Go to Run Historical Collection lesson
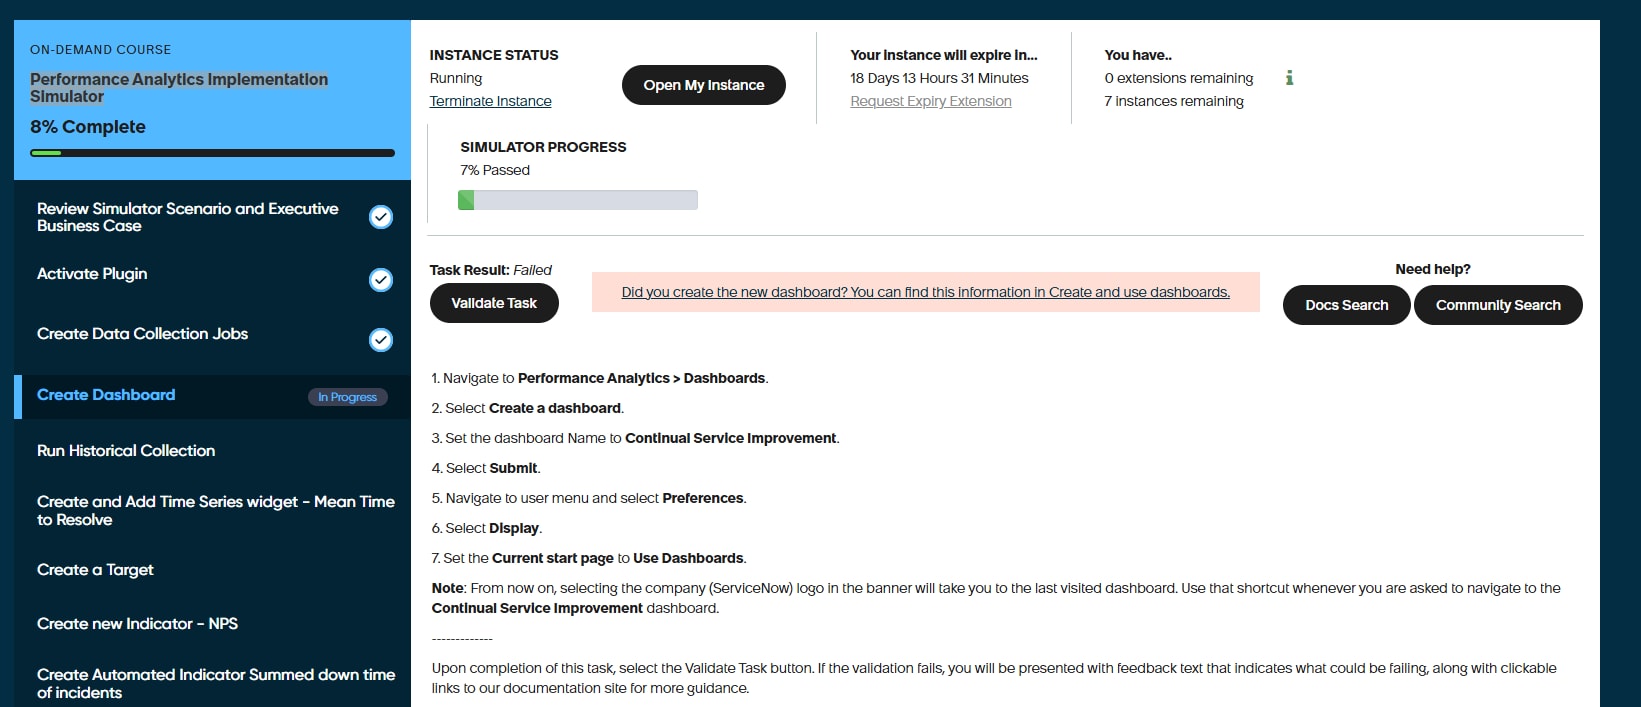The height and width of the screenshot is (707, 1641). point(126,451)
